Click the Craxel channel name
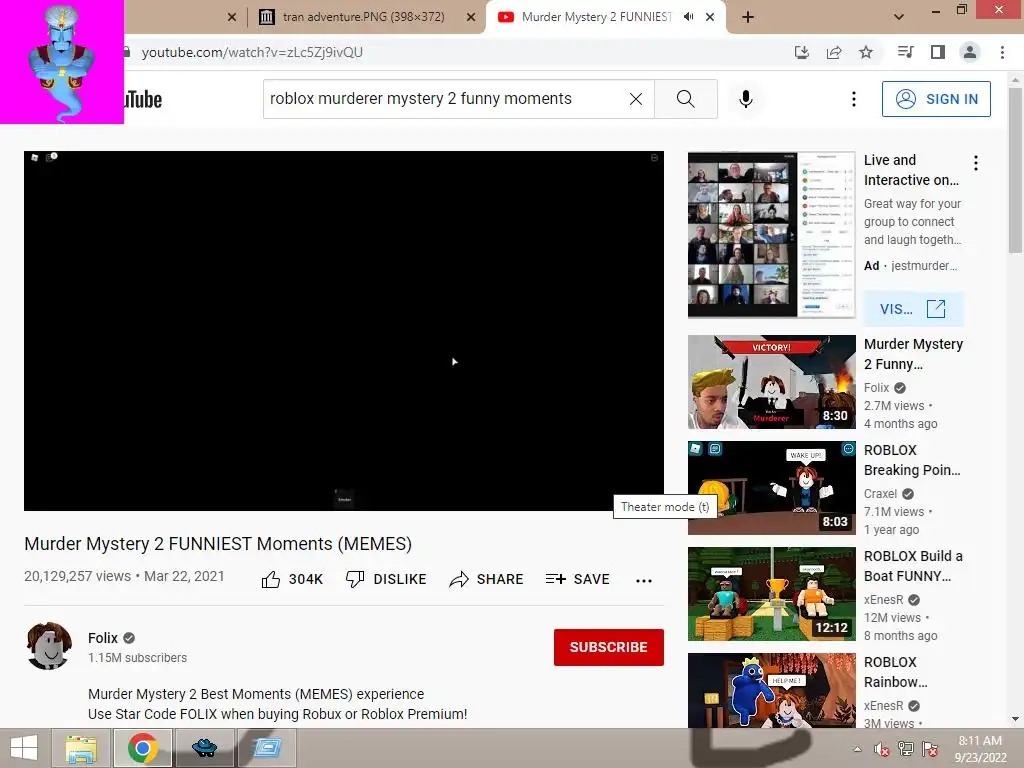Image resolution: width=1024 pixels, height=768 pixels. click(x=880, y=494)
